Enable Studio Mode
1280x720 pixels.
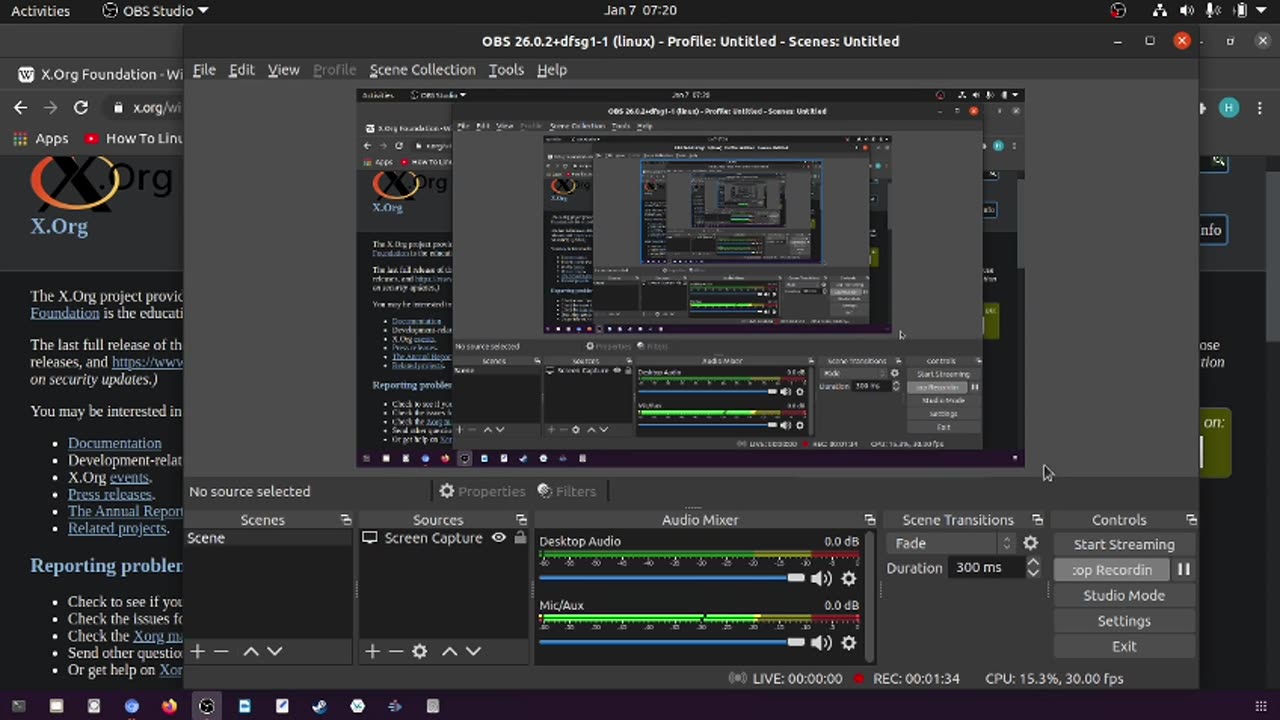click(1124, 595)
